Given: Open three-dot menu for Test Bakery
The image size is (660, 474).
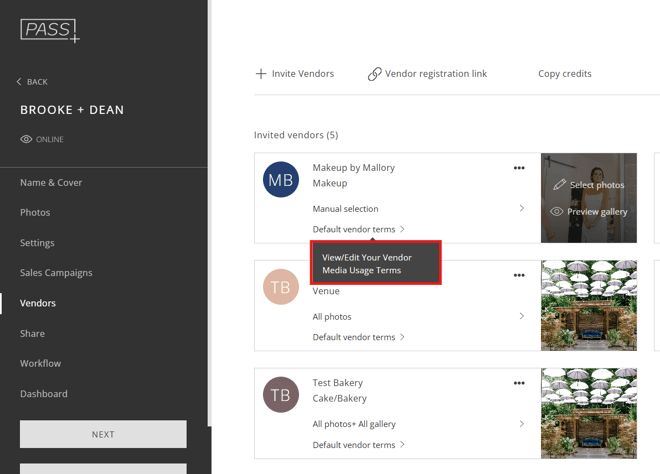Looking at the screenshot, I should [x=519, y=383].
